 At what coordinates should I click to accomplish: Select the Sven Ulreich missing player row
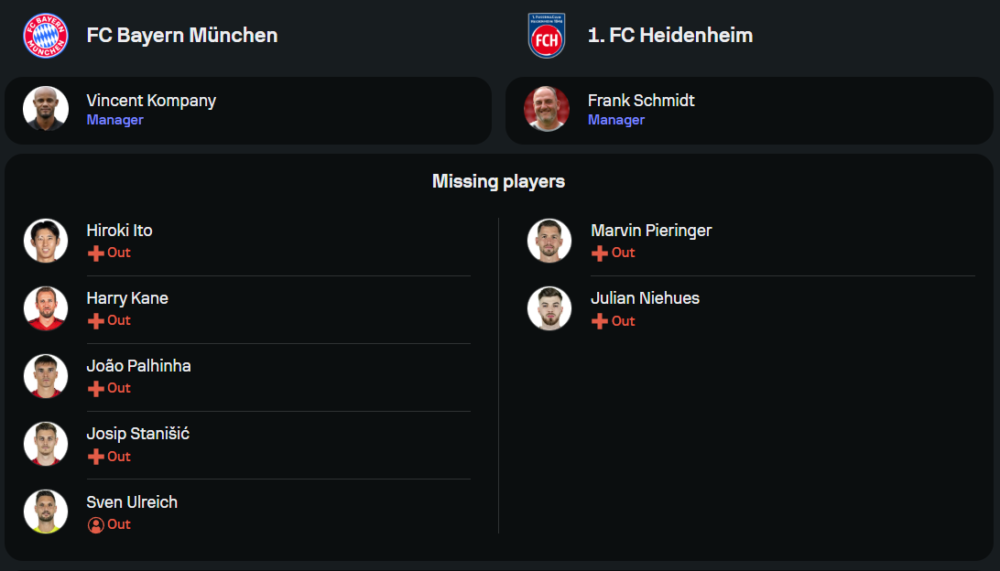coord(250,512)
